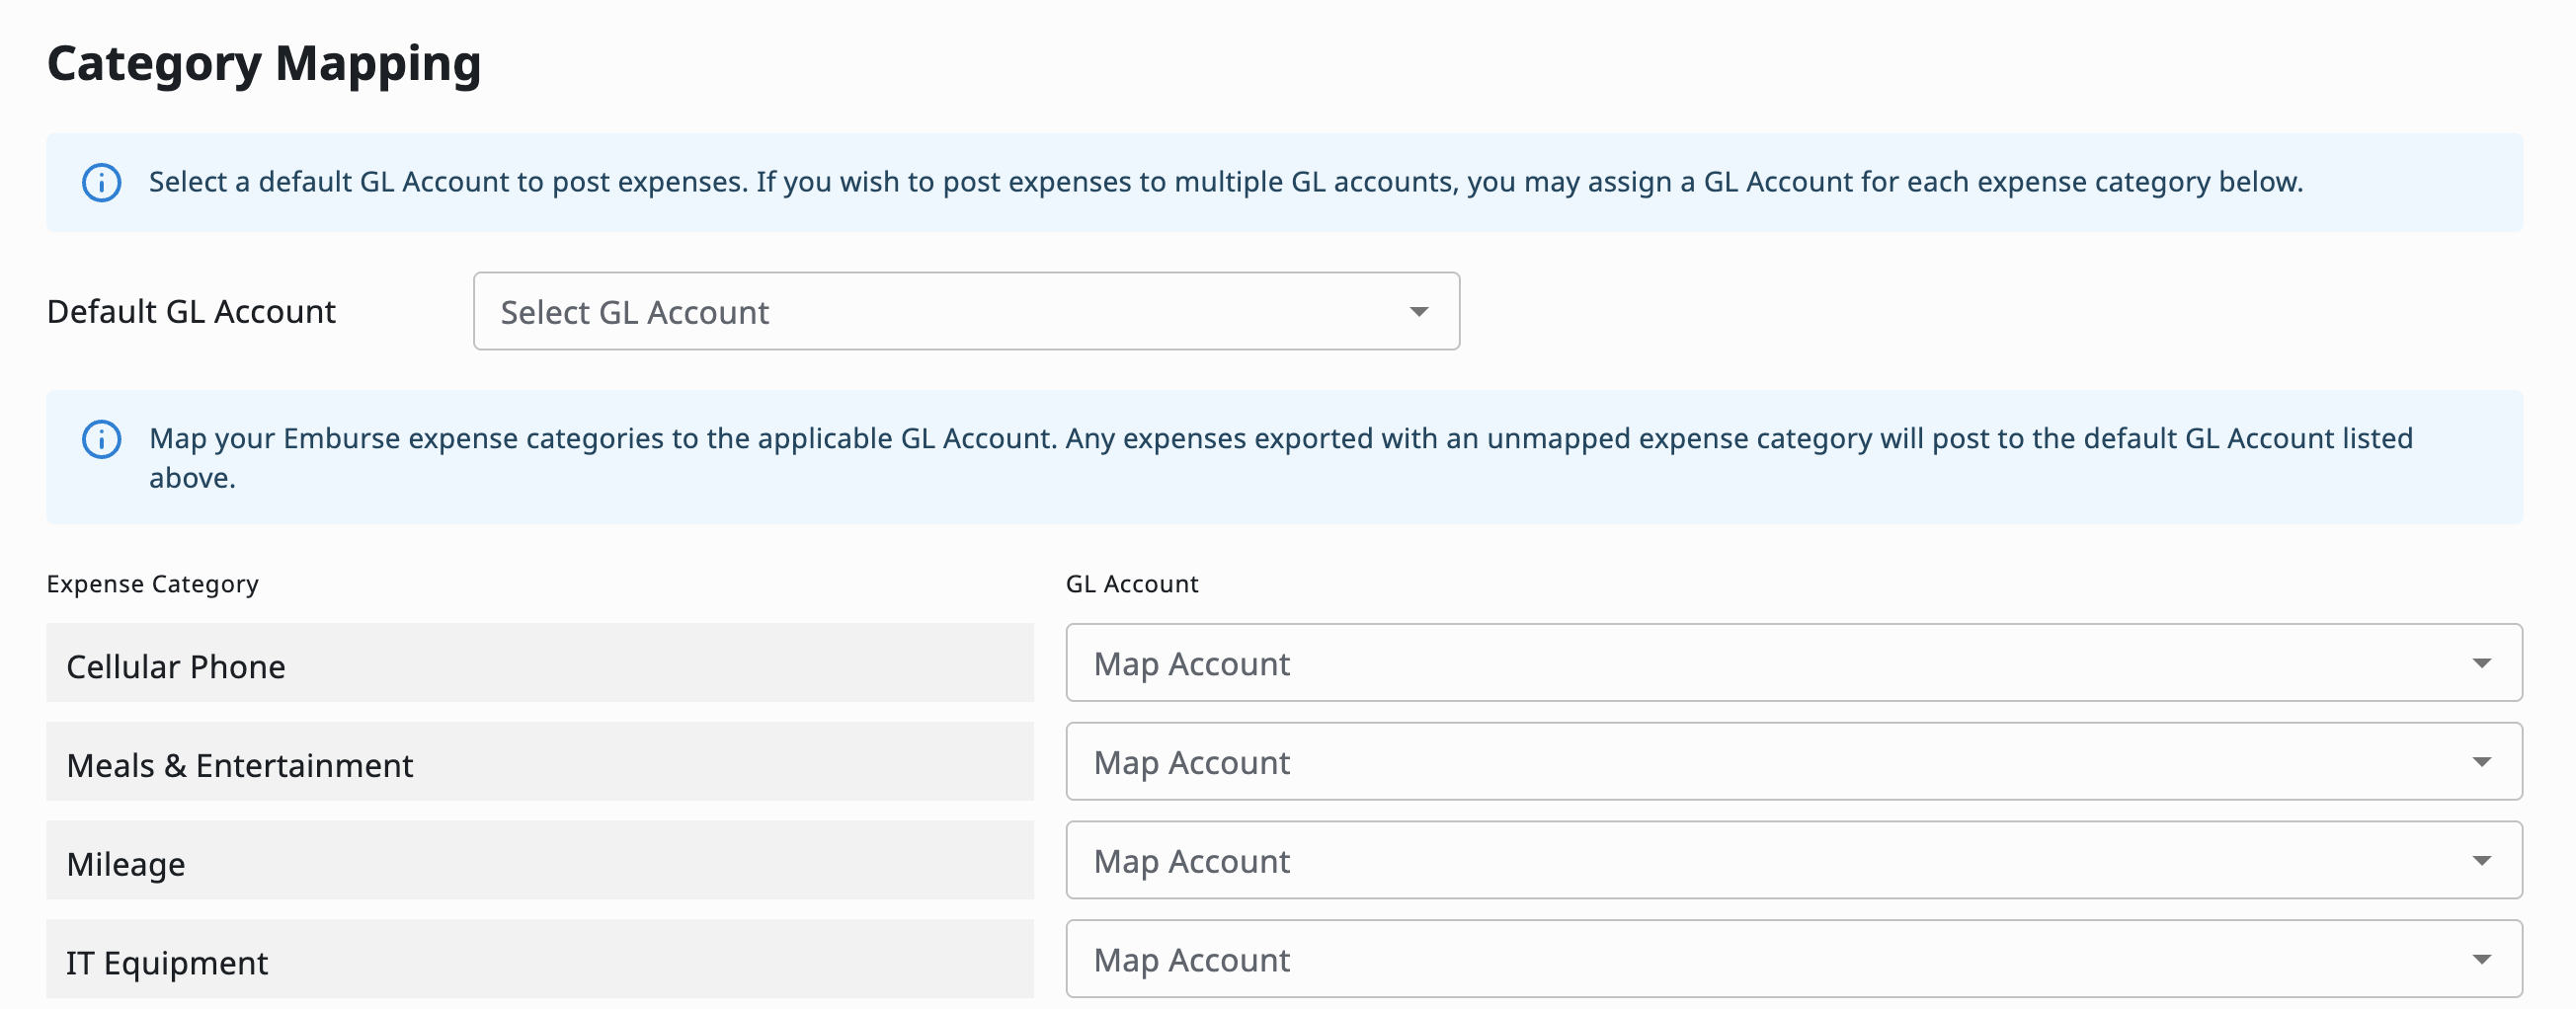Click the info icon beside default GL Account notice
This screenshot has width=2576, height=1009.
(x=101, y=183)
